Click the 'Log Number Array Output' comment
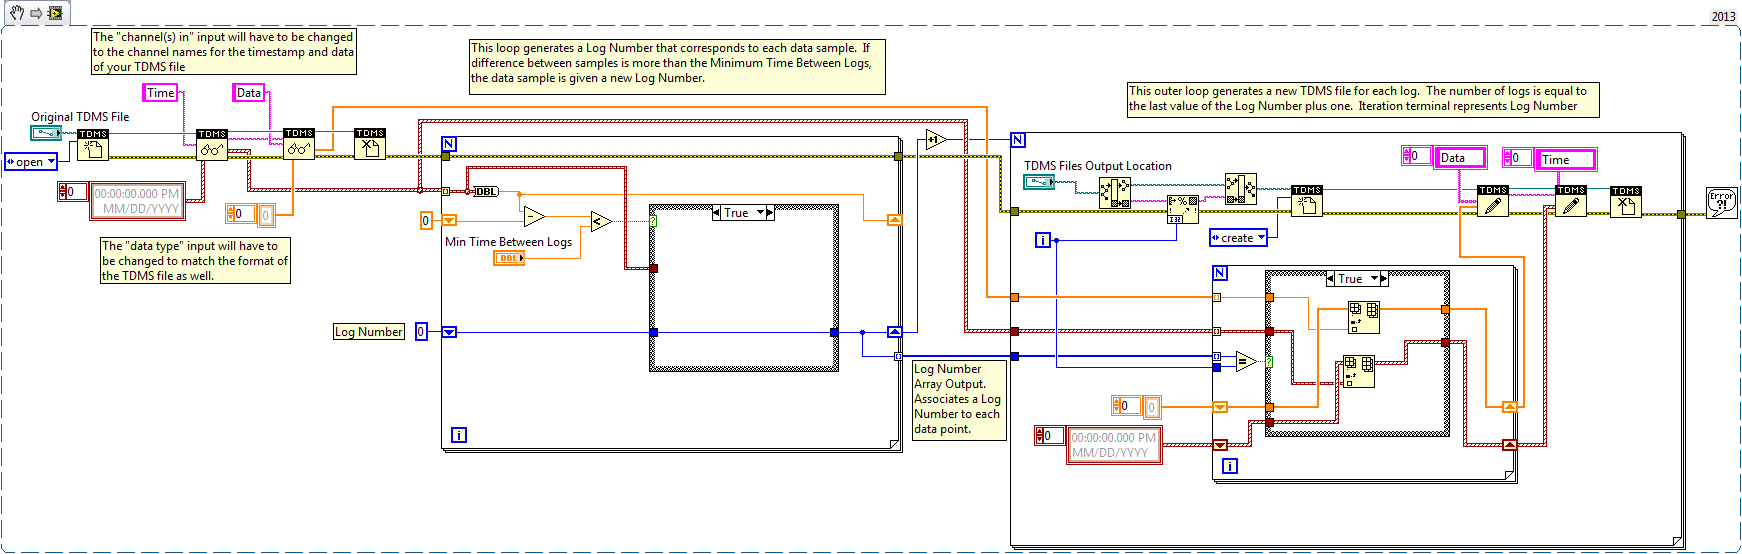Screen dimensions: 1742x554 [x=958, y=399]
